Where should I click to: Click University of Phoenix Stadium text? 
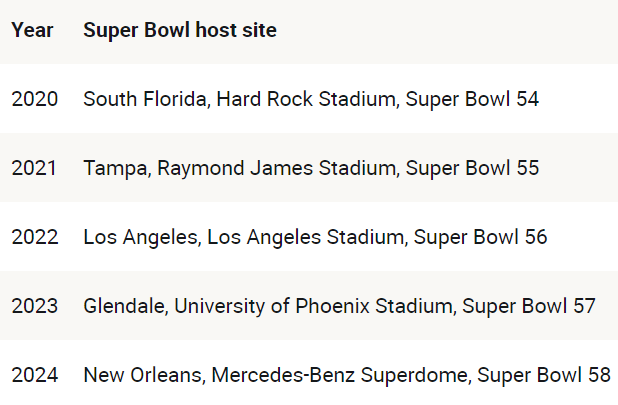tap(317, 306)
